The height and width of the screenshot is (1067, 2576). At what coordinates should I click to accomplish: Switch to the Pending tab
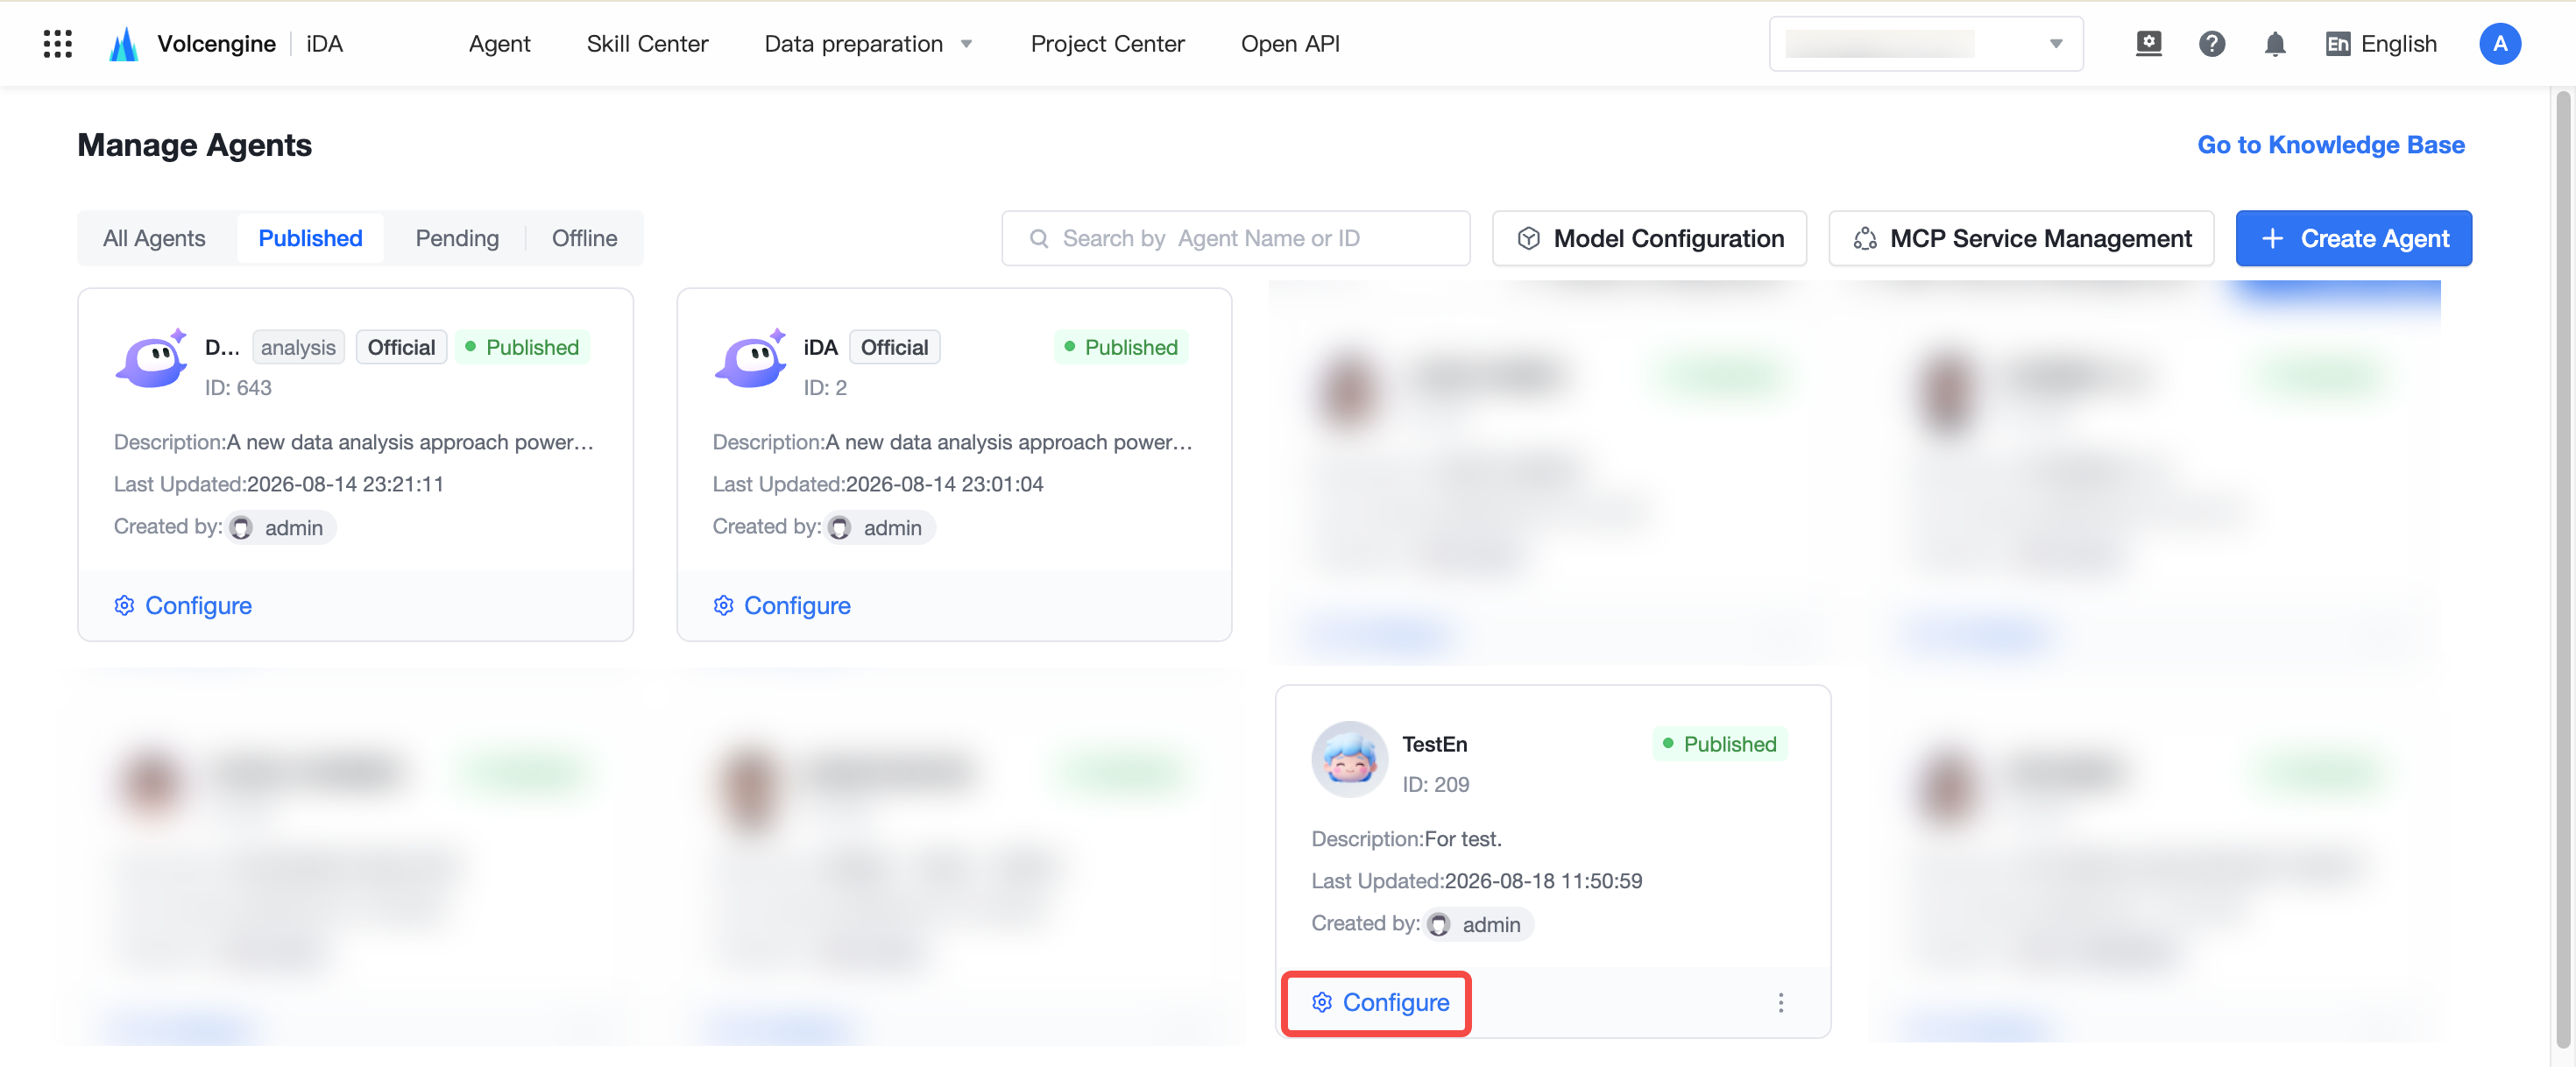[457, 238]
